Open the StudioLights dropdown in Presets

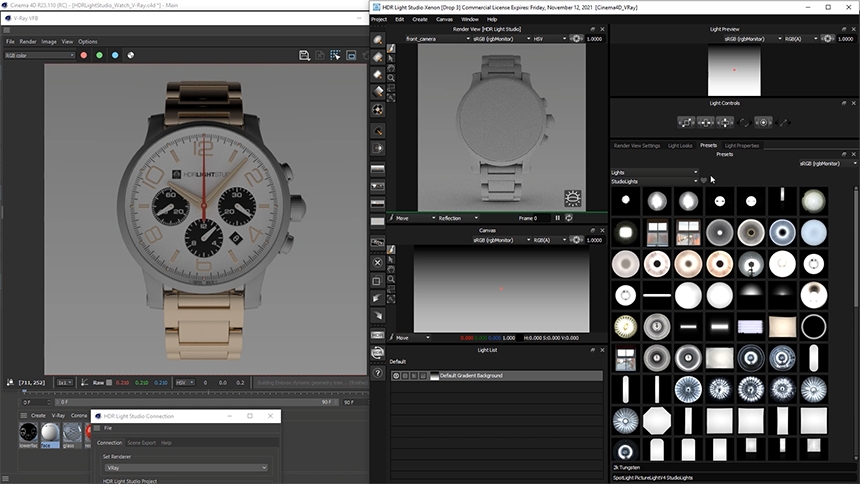pyautogui.click(x=654, y=181)
